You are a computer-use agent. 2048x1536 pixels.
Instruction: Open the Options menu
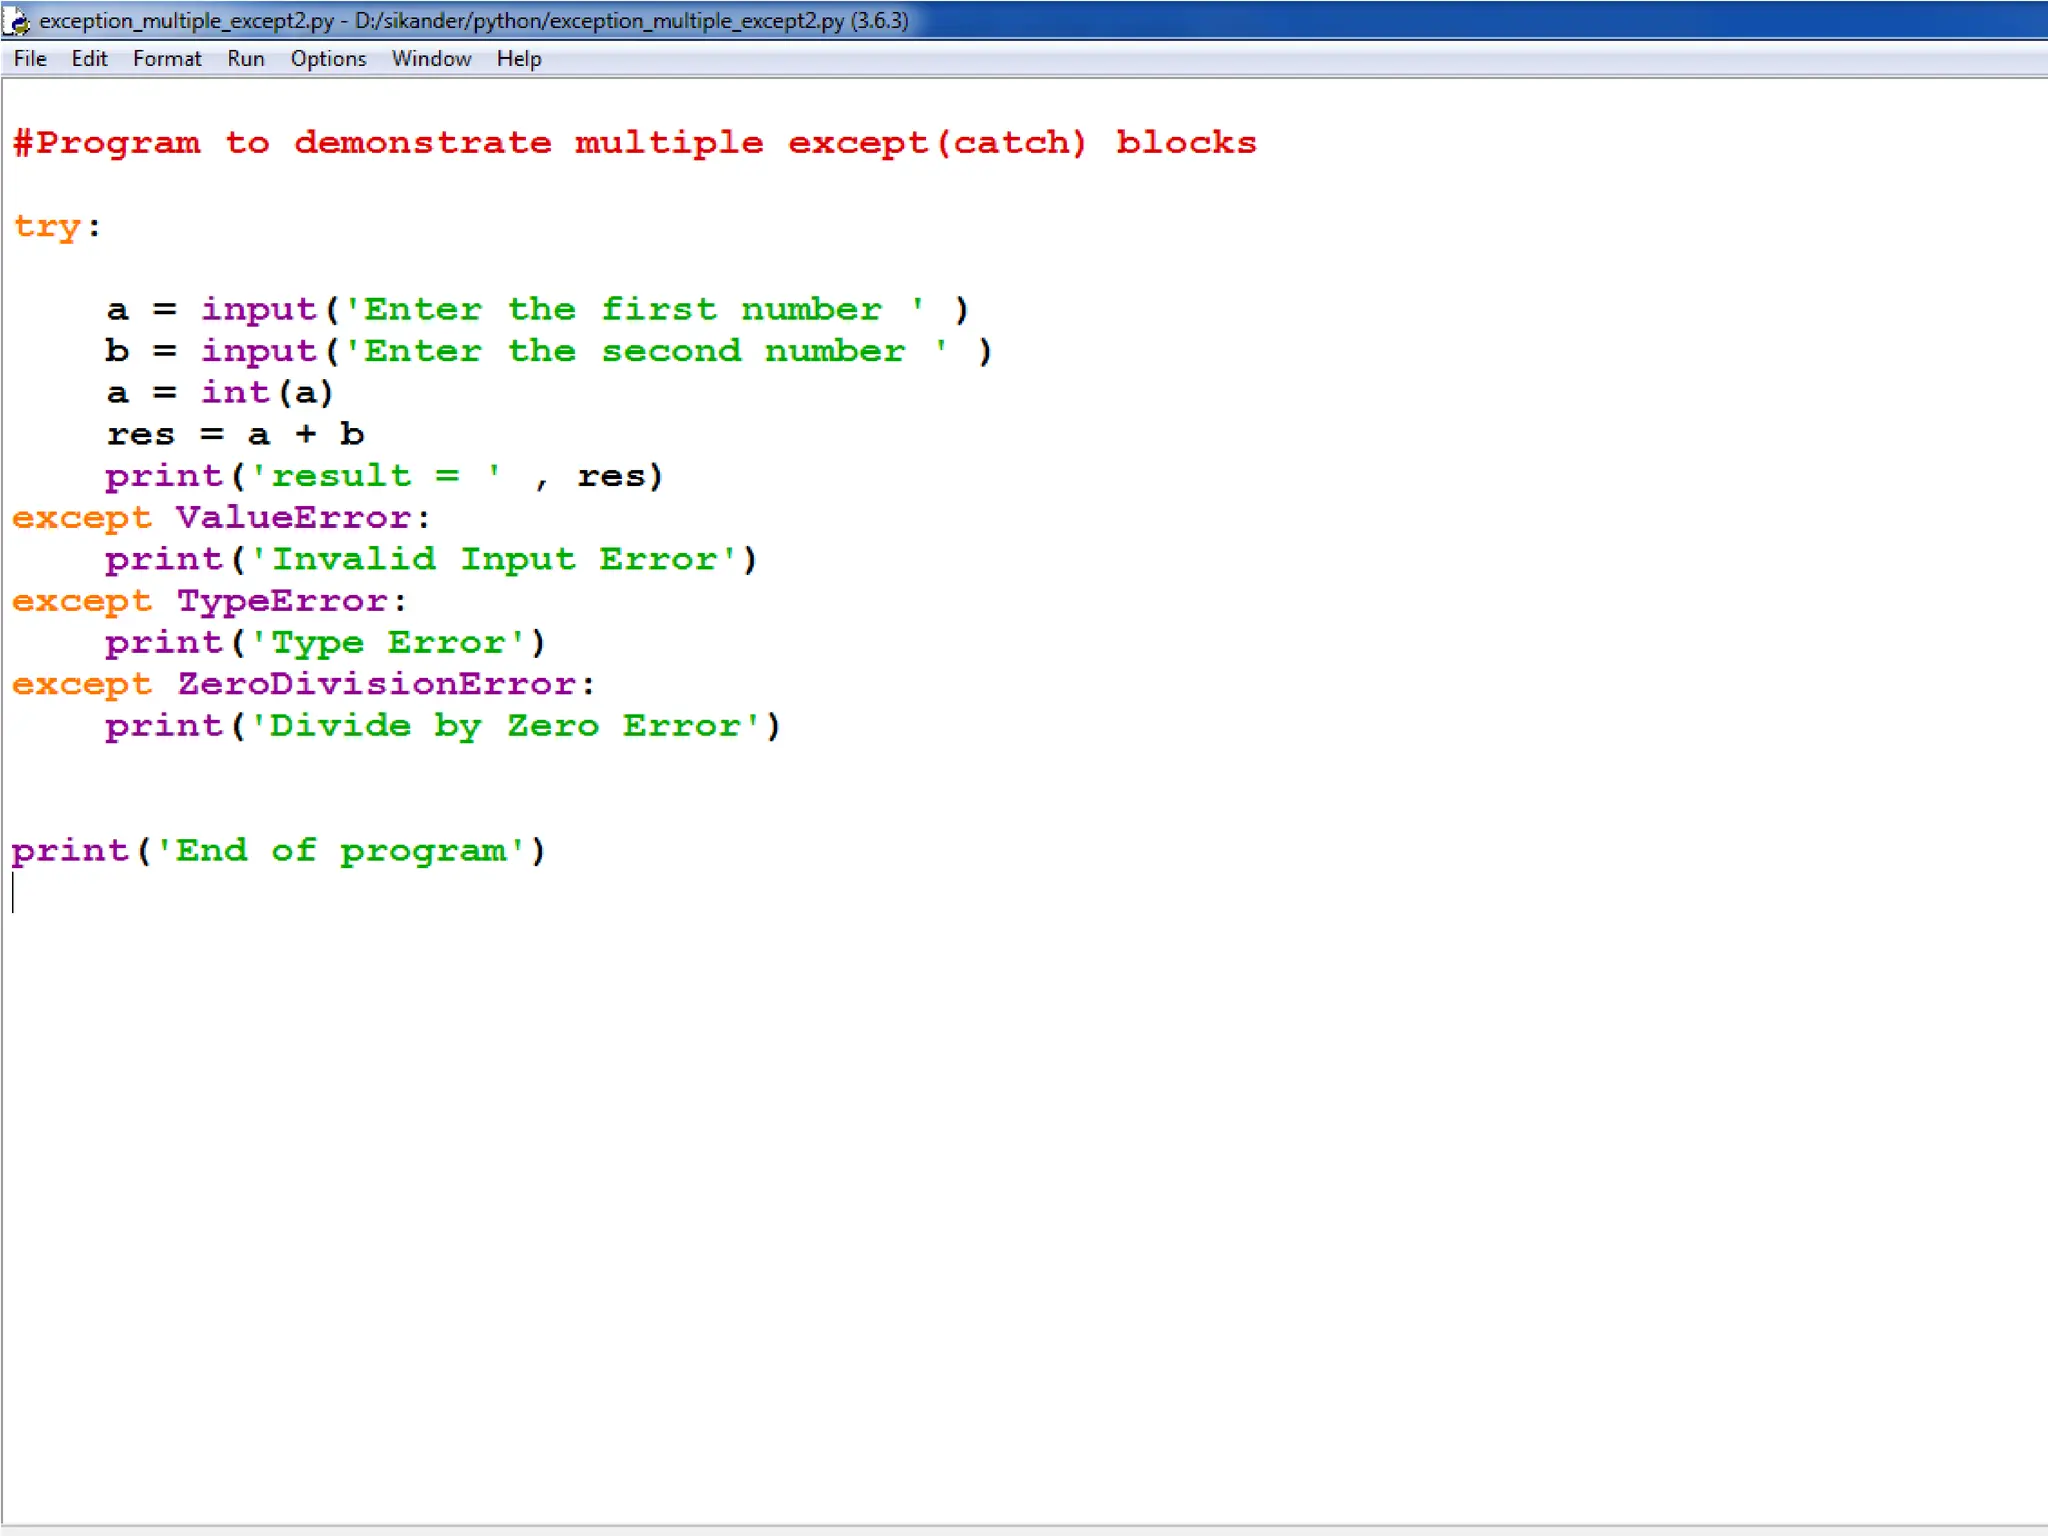click(328, 59)
